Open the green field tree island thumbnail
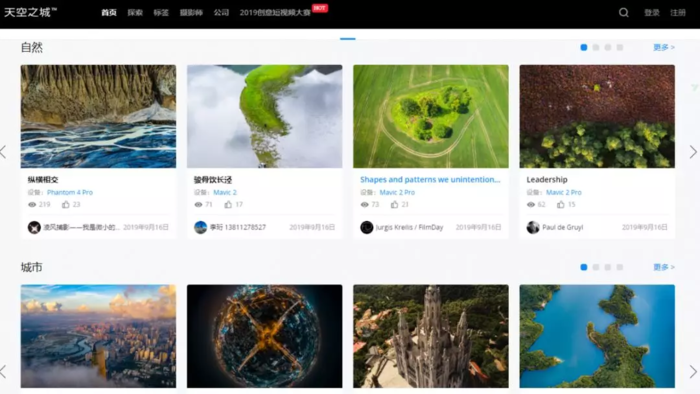The image size is (700, 394). (x=431, y=116)
